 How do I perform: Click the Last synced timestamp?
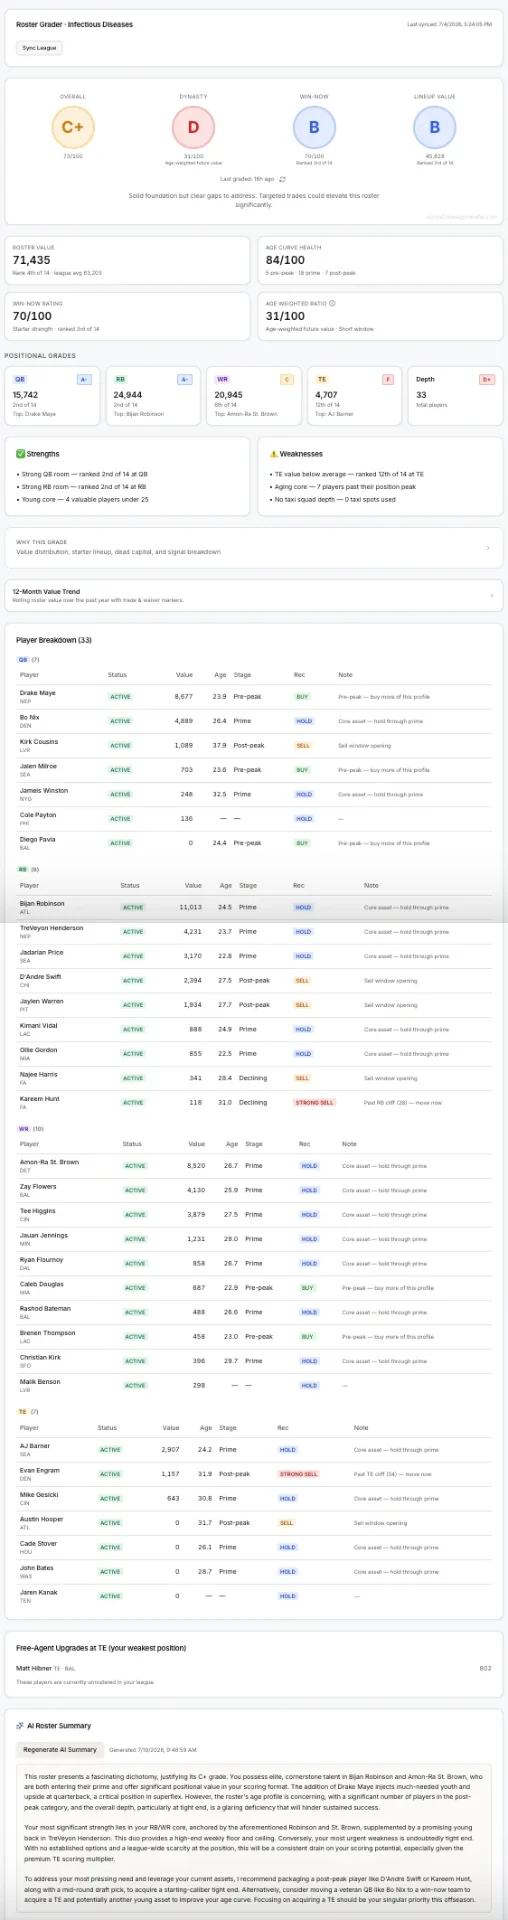450,24
